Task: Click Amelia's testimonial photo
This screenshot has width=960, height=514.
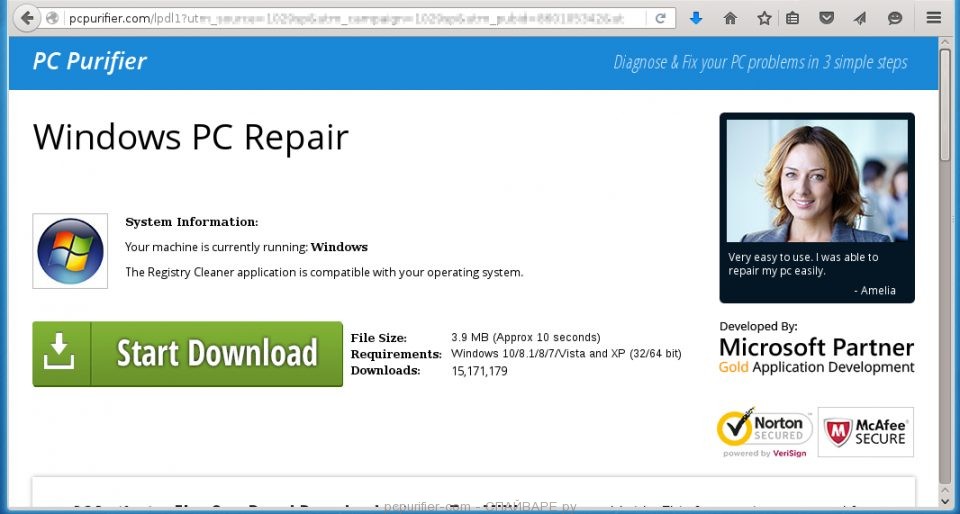Action: pyautogui.click(x=816, y=181)
